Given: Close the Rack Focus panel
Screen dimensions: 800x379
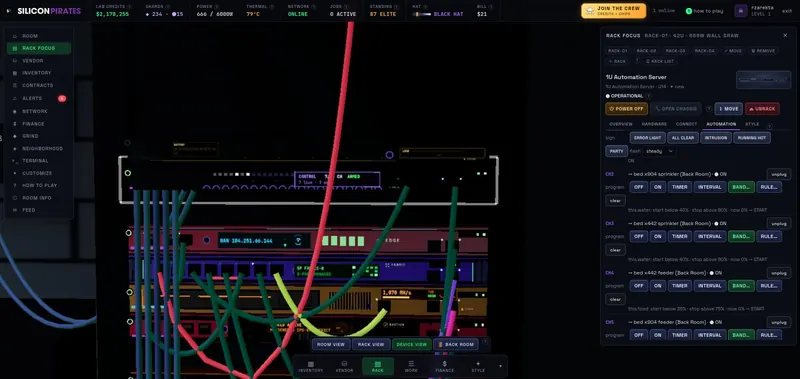Looking at the screenshot, I should pos(785,35).
